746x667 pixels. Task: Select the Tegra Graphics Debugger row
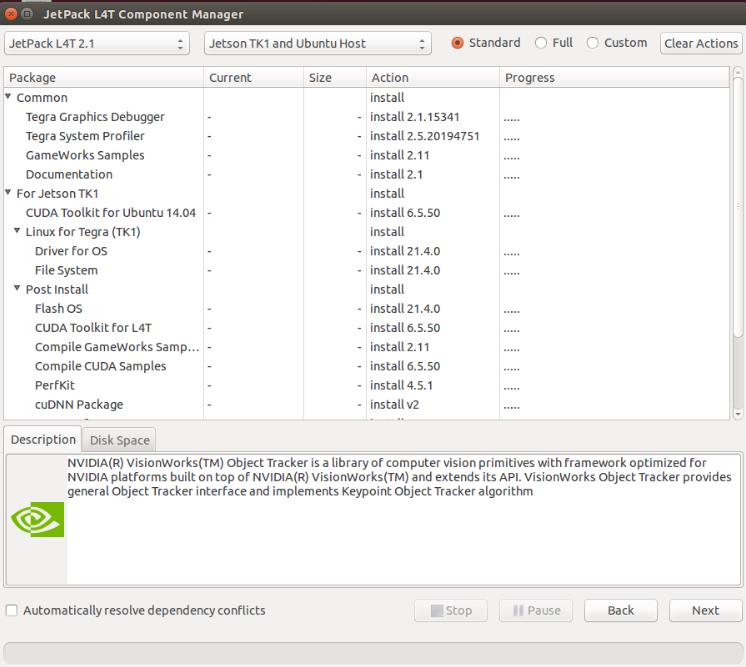[366, 117]
